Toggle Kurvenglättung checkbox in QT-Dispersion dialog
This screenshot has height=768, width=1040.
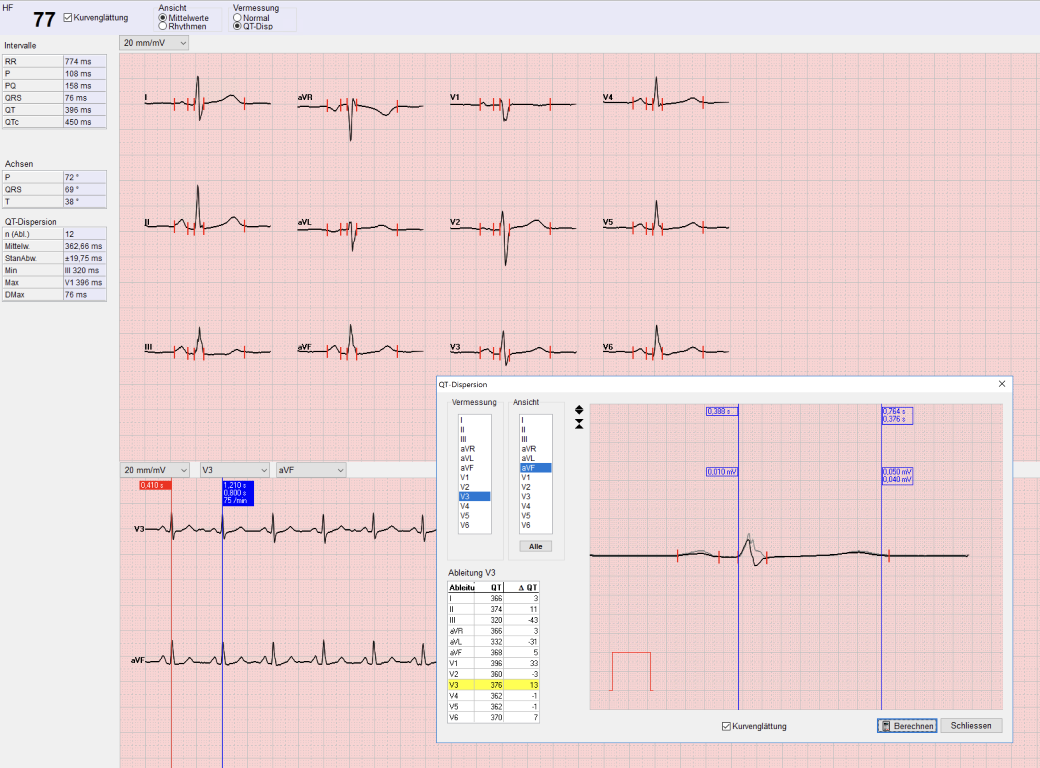click(x=727, y=726)
